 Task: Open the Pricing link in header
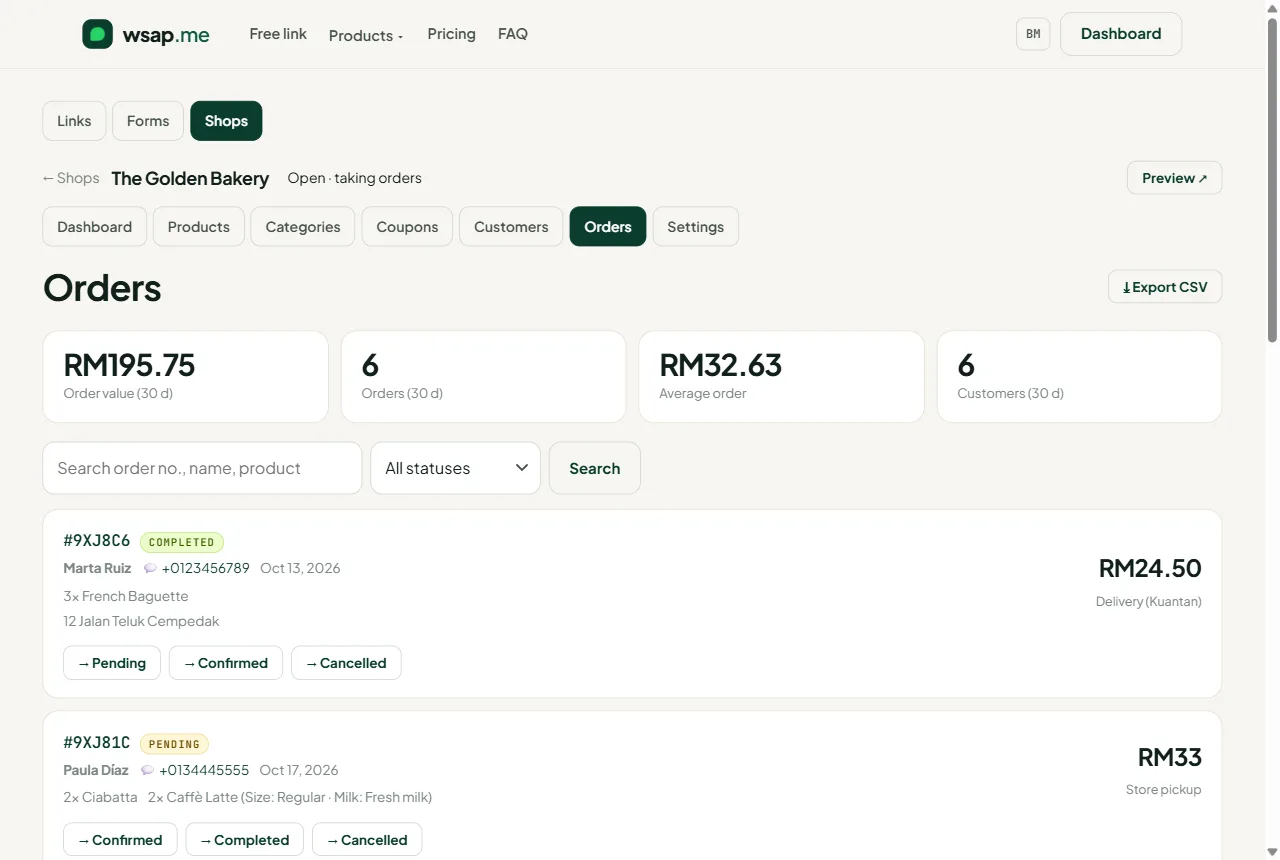click(x=451, y=34)
